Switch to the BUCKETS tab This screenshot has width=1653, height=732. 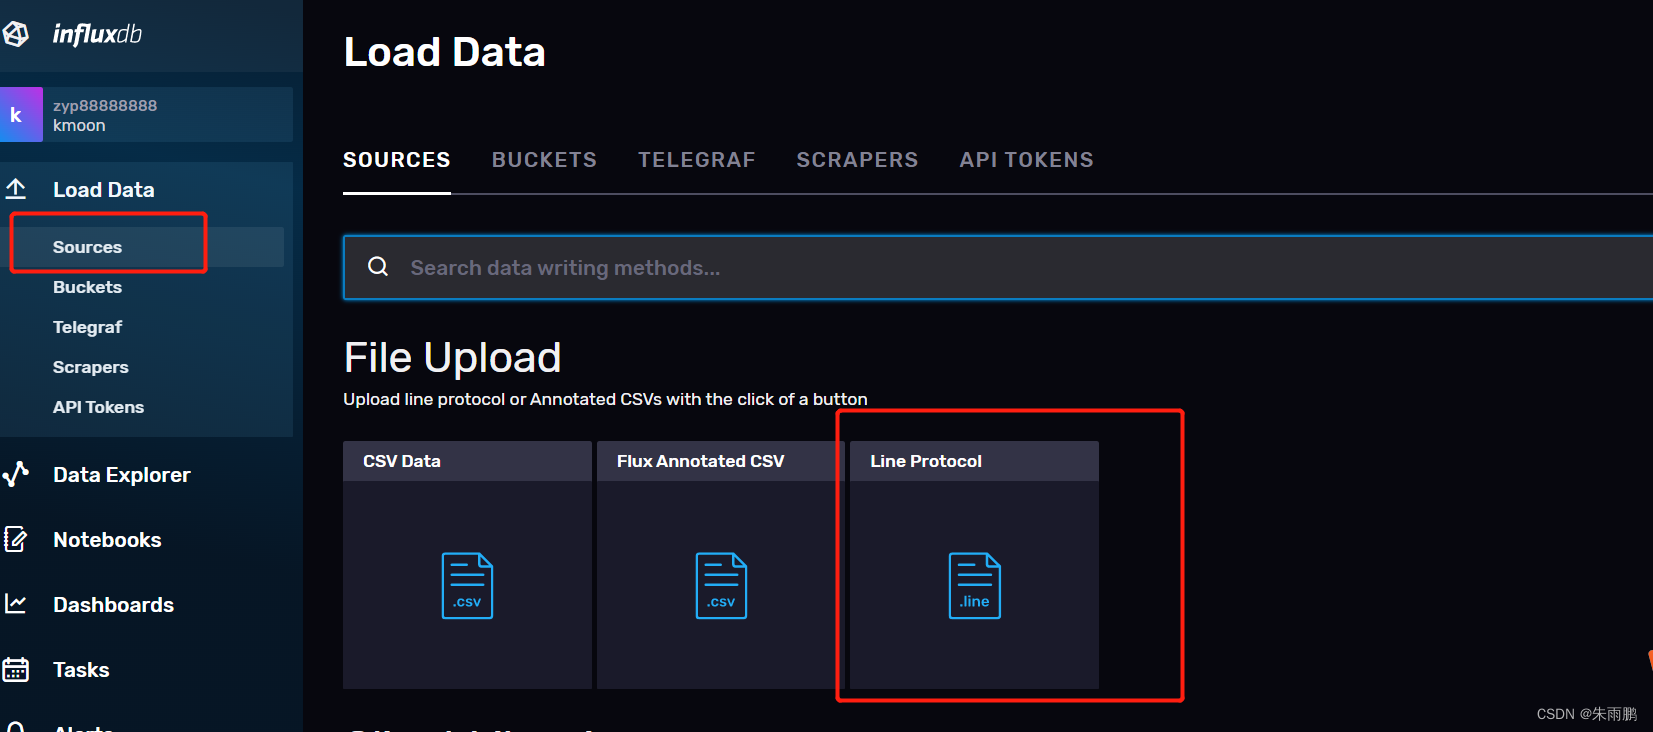coord(544,160)
